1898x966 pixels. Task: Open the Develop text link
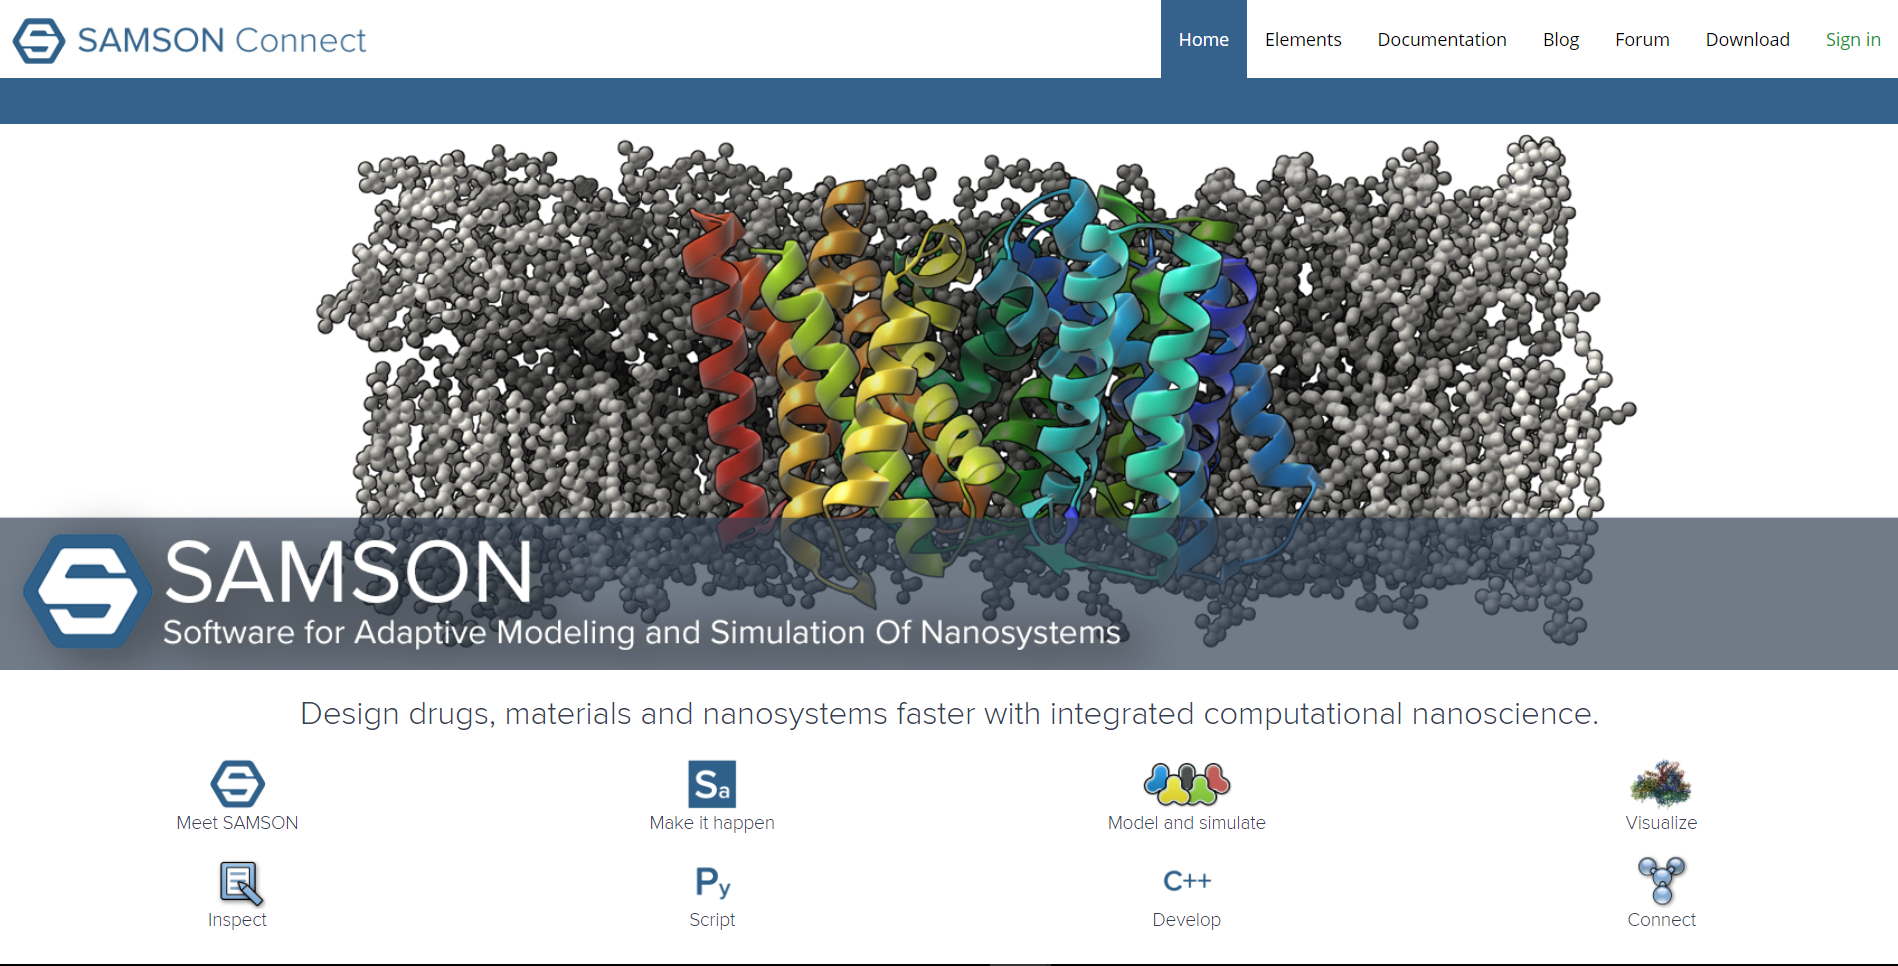point(1187,920)
